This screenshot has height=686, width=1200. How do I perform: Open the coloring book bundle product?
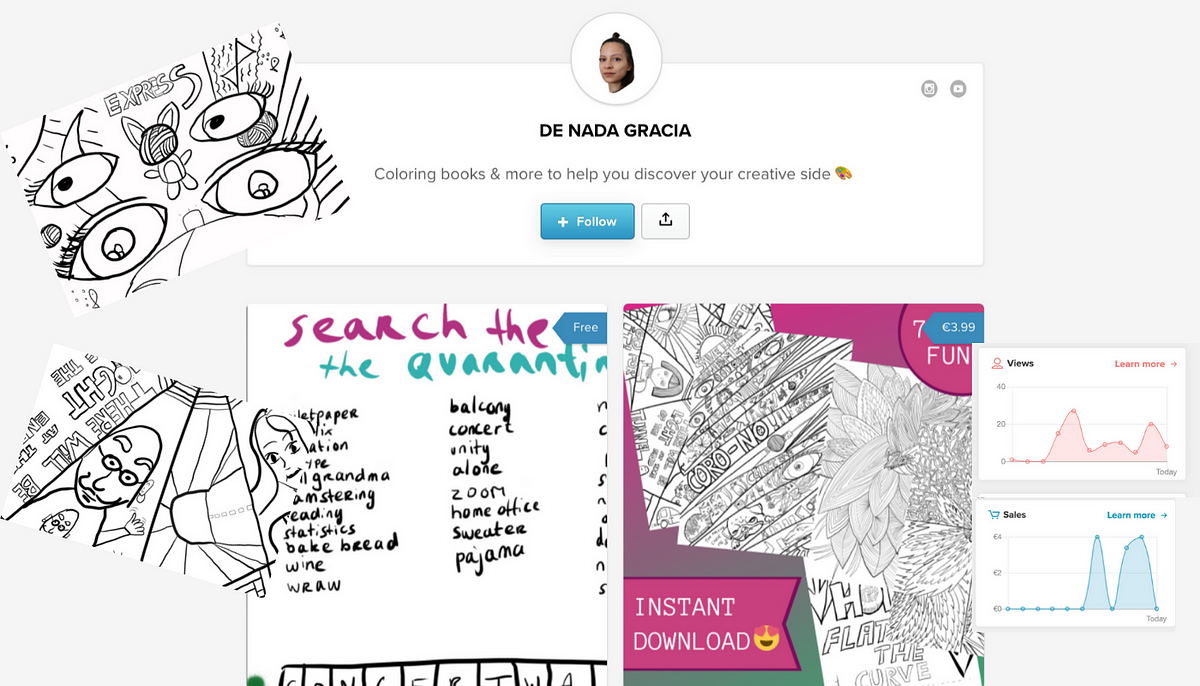coord(803,495)
